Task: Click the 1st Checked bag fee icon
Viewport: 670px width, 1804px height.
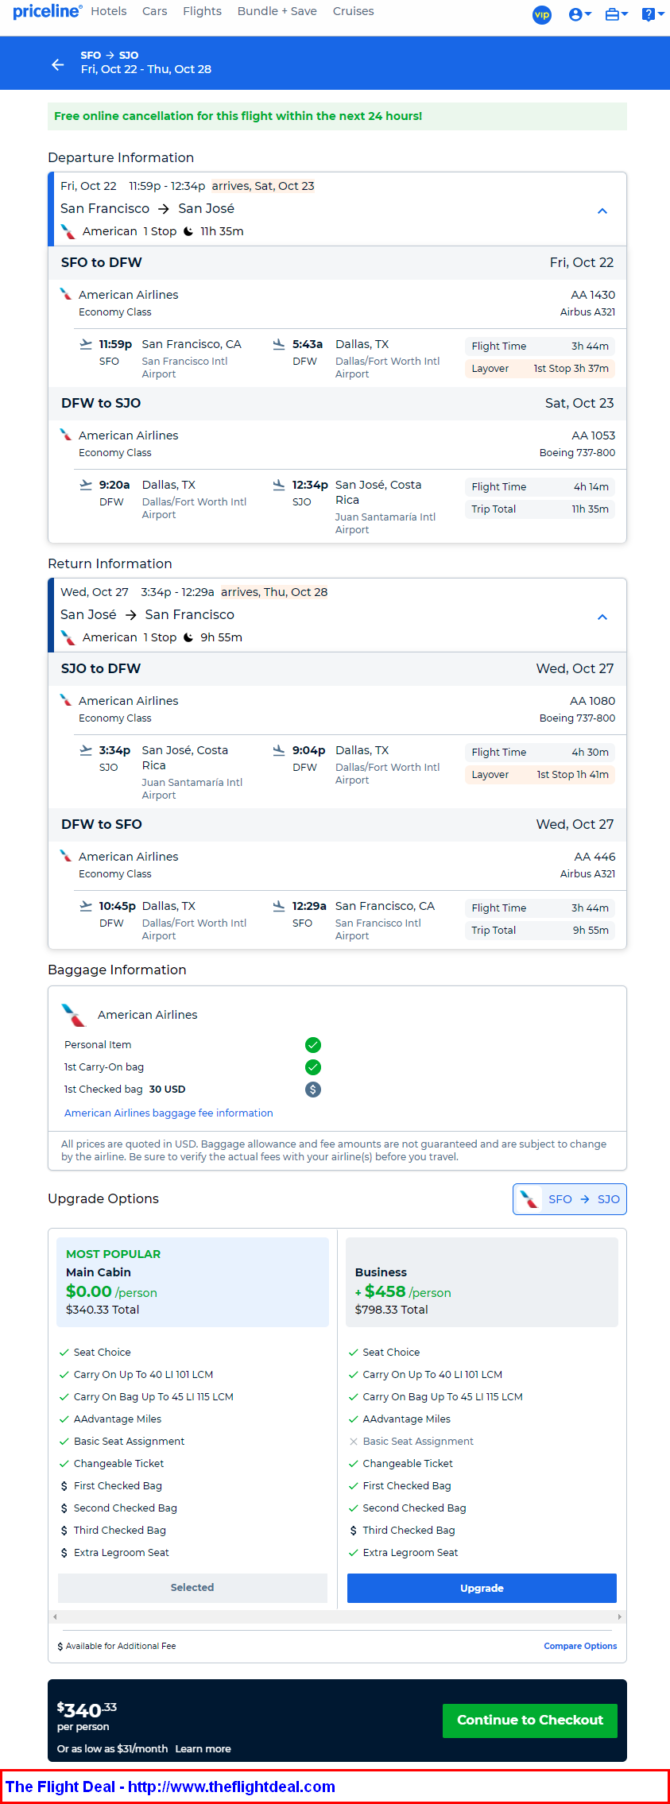Action: tap(313, 1089)
